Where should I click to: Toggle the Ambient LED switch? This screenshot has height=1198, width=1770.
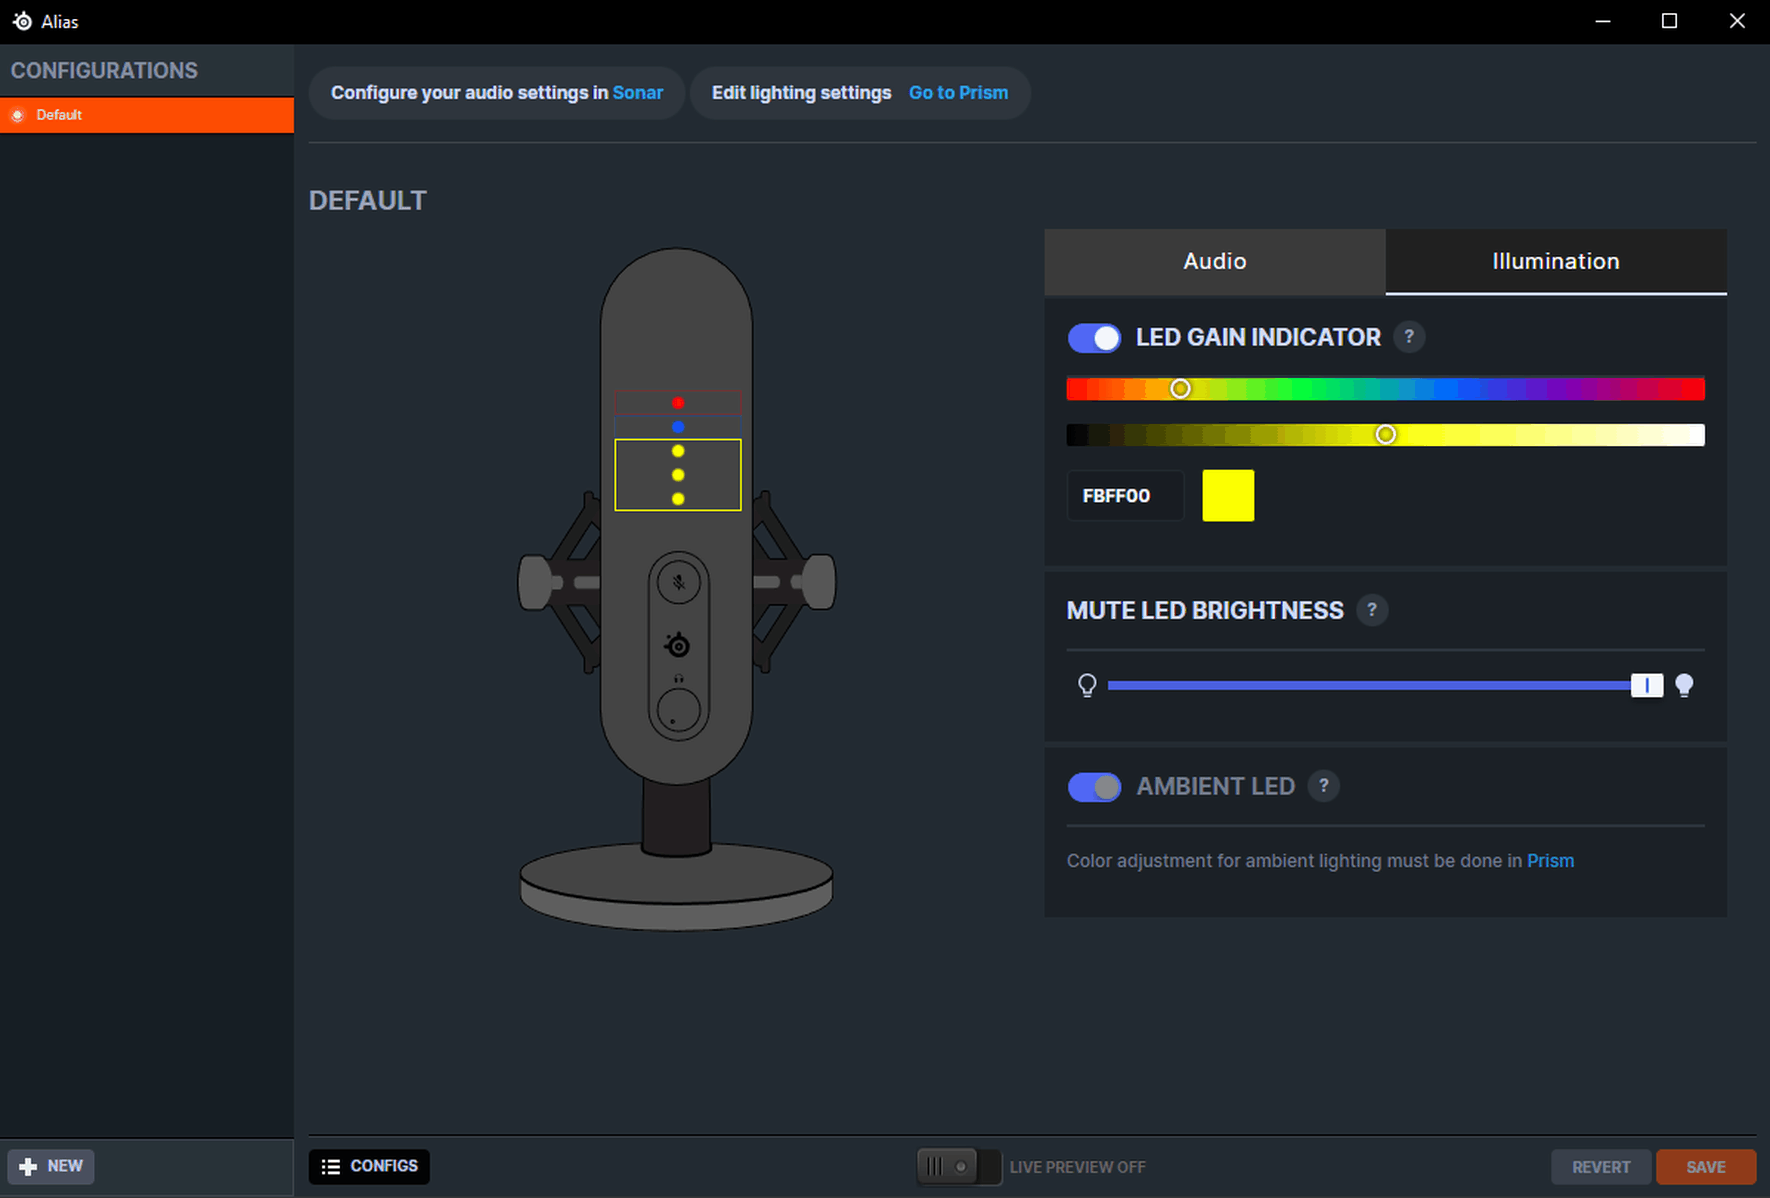pyautogui.click(x=1094, y=787)
